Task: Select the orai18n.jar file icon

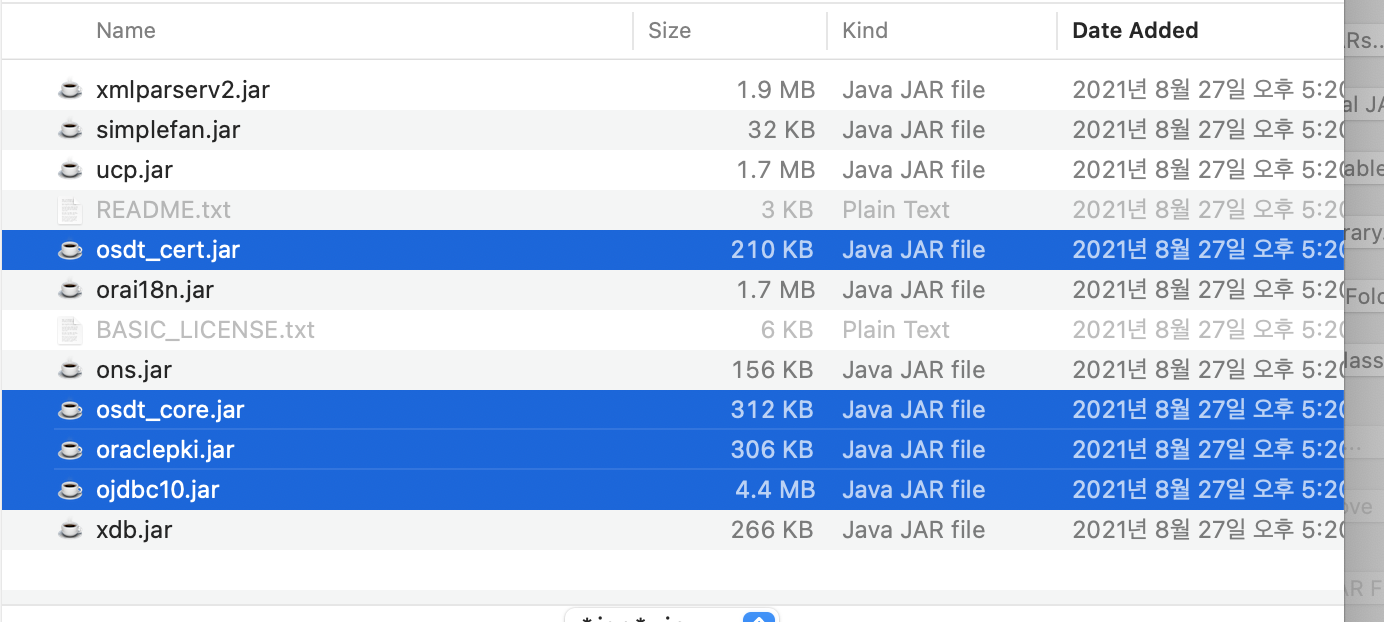Action: point(69,290)
